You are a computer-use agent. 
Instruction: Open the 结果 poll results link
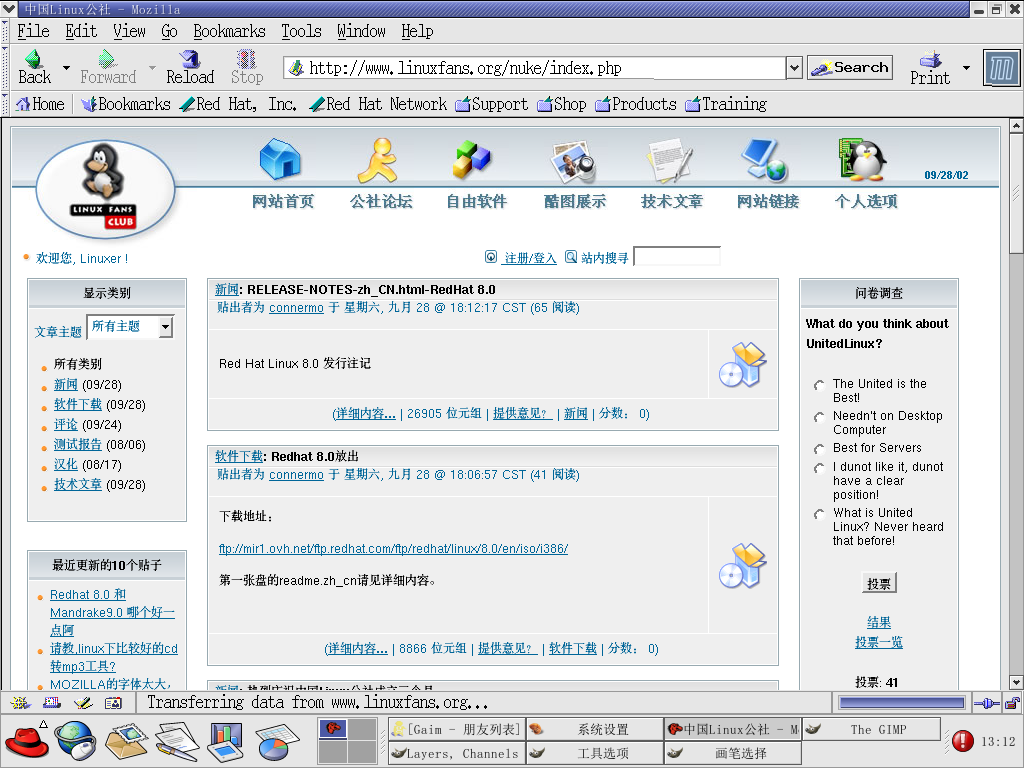[878, 622]
